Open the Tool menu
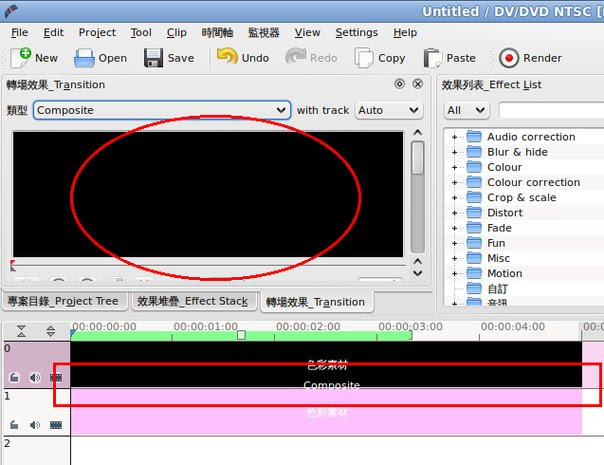The image size is (604, 465). pyautogui.click(x=141, y=32)
